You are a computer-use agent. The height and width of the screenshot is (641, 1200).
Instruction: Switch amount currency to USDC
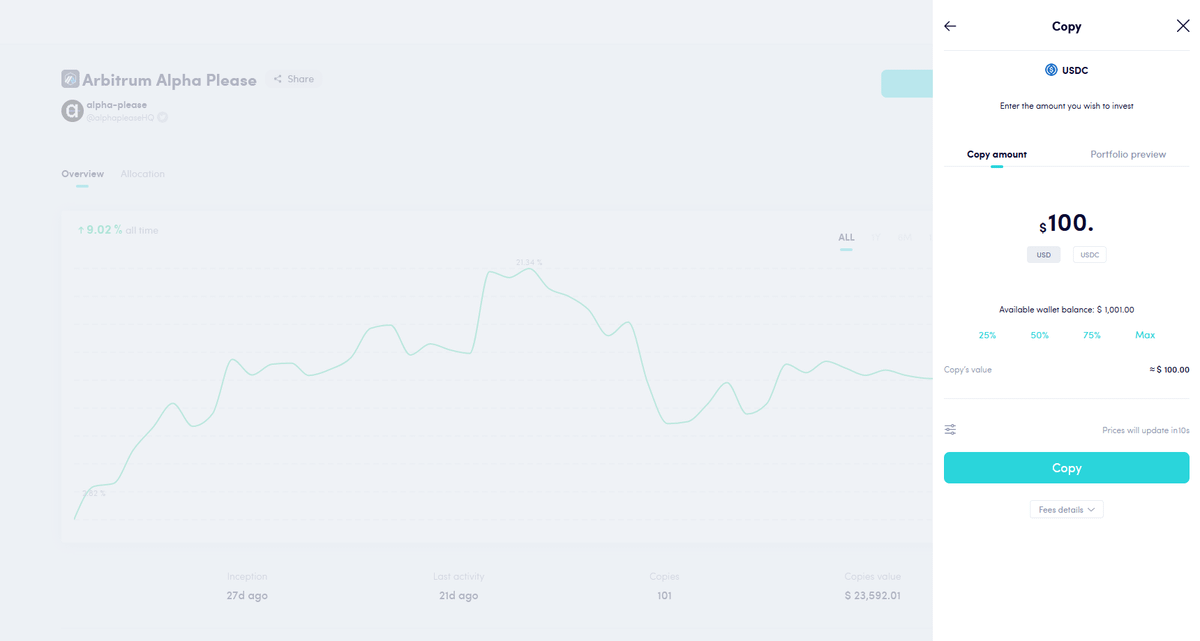point(1089,255)
